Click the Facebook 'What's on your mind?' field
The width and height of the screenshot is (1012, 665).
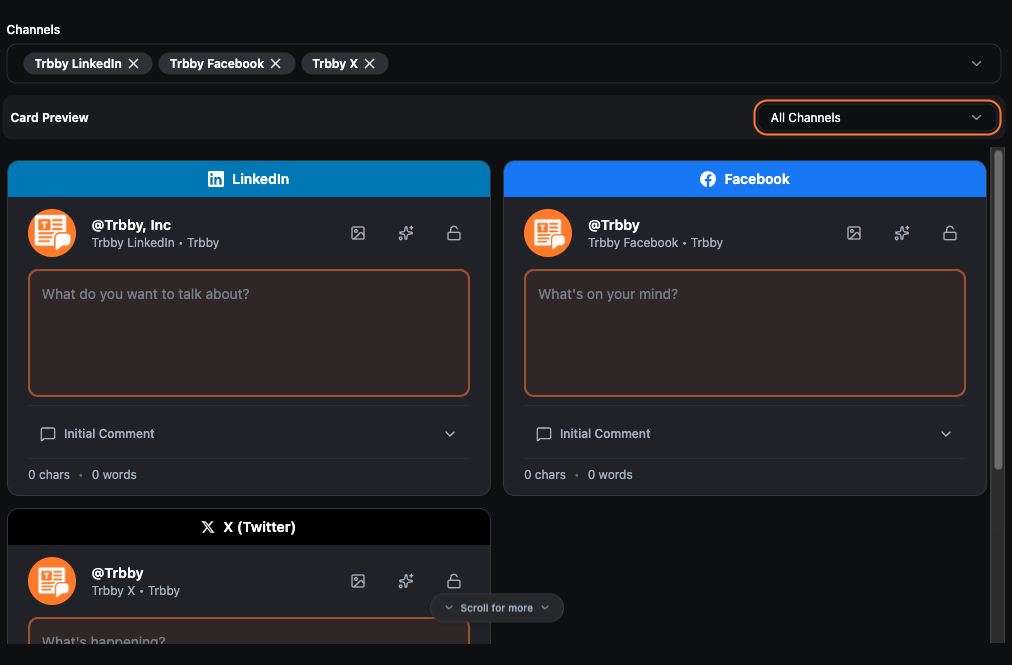coord(745,332)
